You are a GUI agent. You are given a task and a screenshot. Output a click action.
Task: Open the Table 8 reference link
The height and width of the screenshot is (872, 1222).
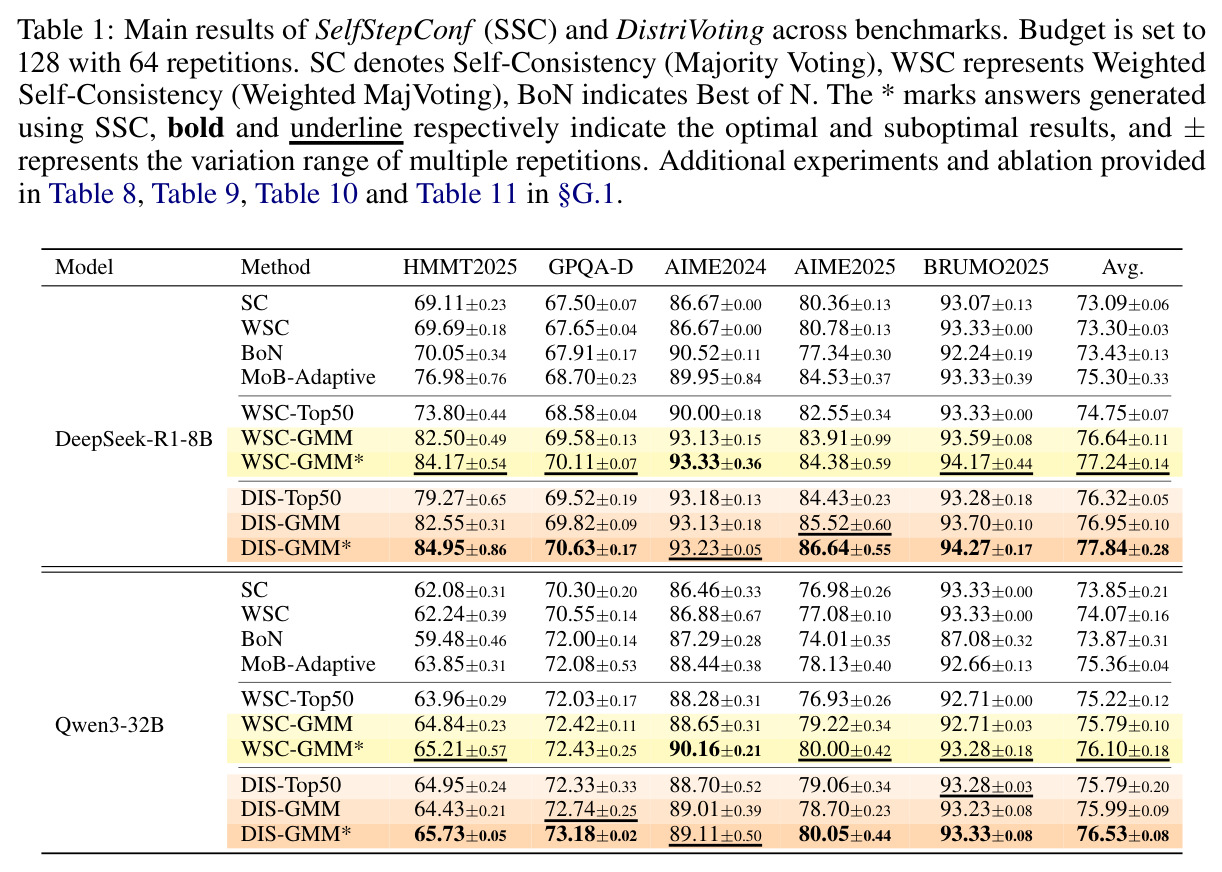pyautogui.click(x=93, y=193)
